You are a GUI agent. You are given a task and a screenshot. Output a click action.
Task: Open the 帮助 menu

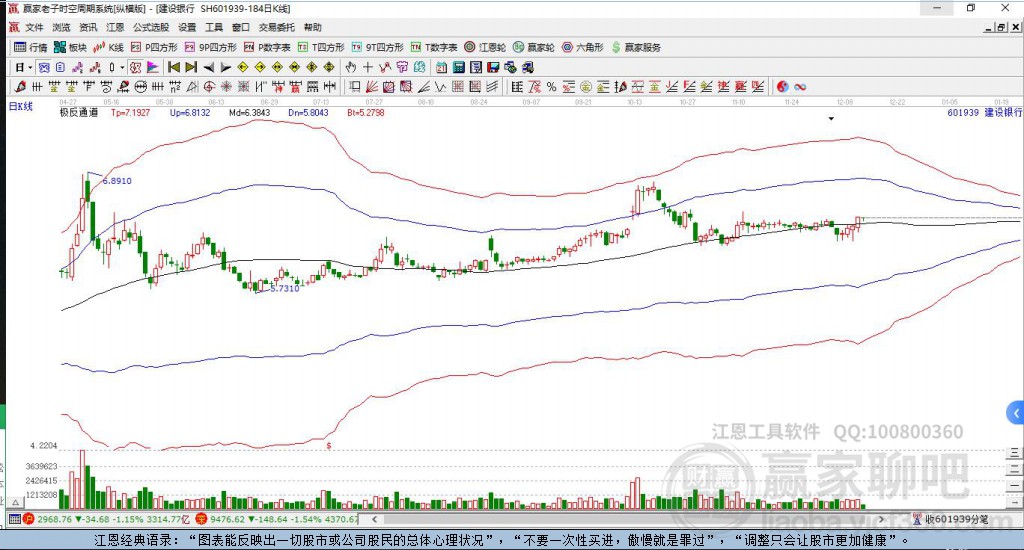[x=313, y=27]
